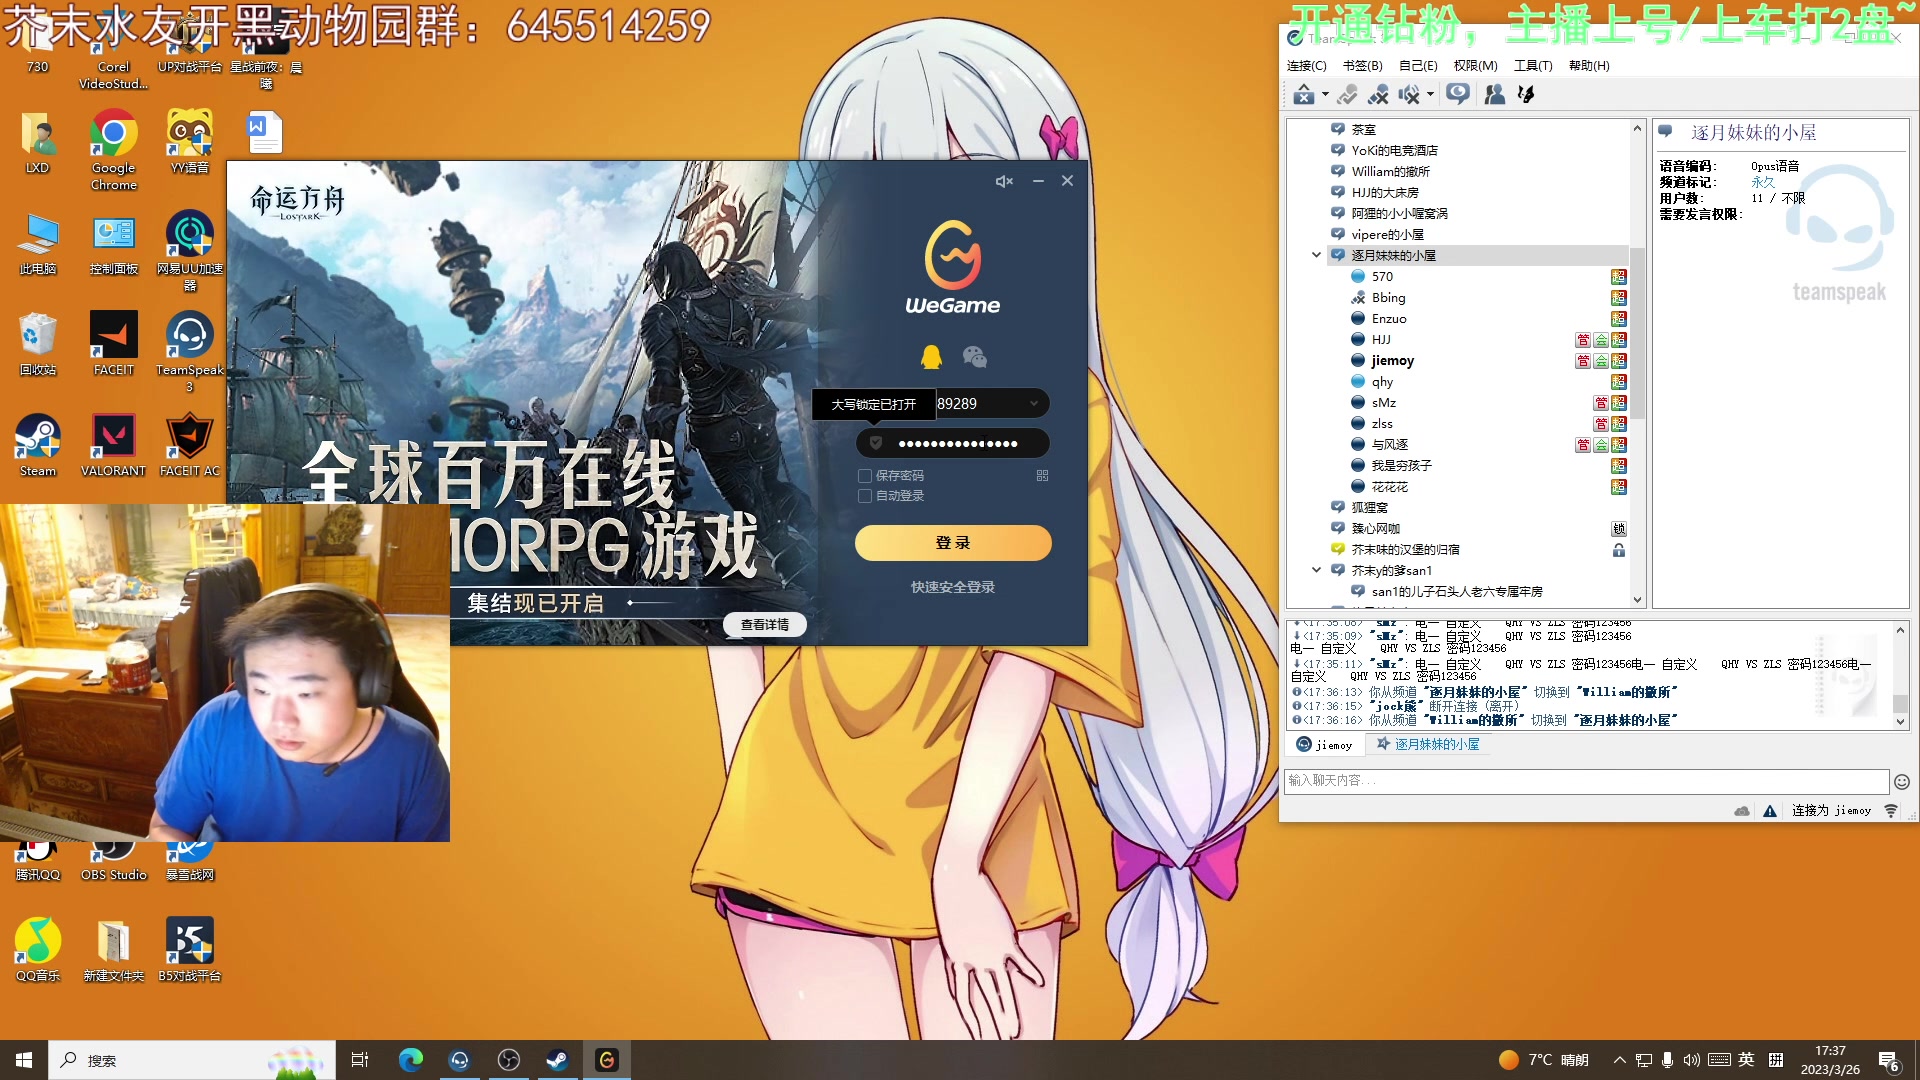Open 权限(M) menu
Viewport: 1920px width, 1080px height.
coord(1475,66)
